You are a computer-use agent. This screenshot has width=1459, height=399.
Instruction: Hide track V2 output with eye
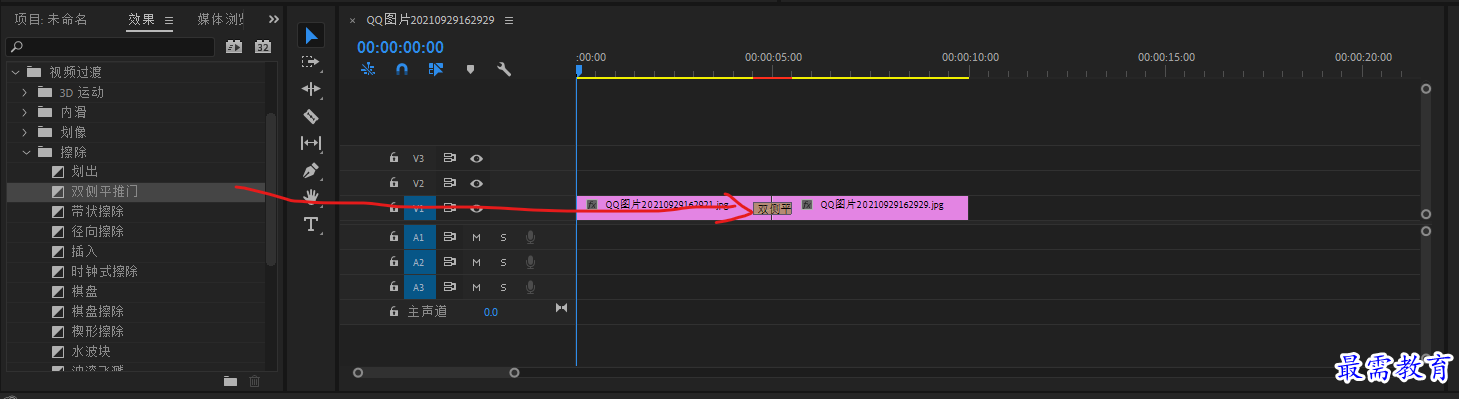click(x=477, y=183)
